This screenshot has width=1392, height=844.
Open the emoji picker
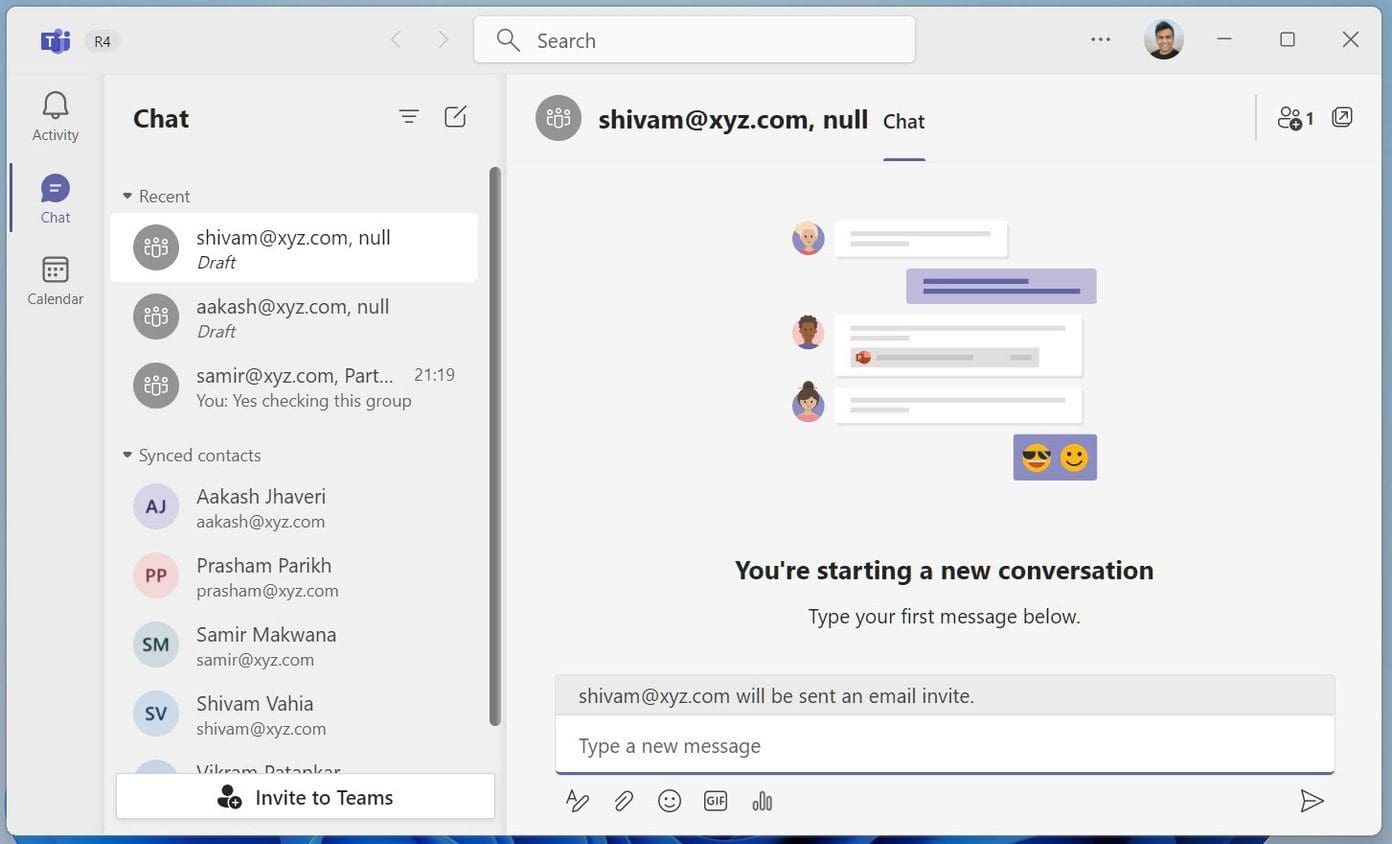(x=669, y=801)
